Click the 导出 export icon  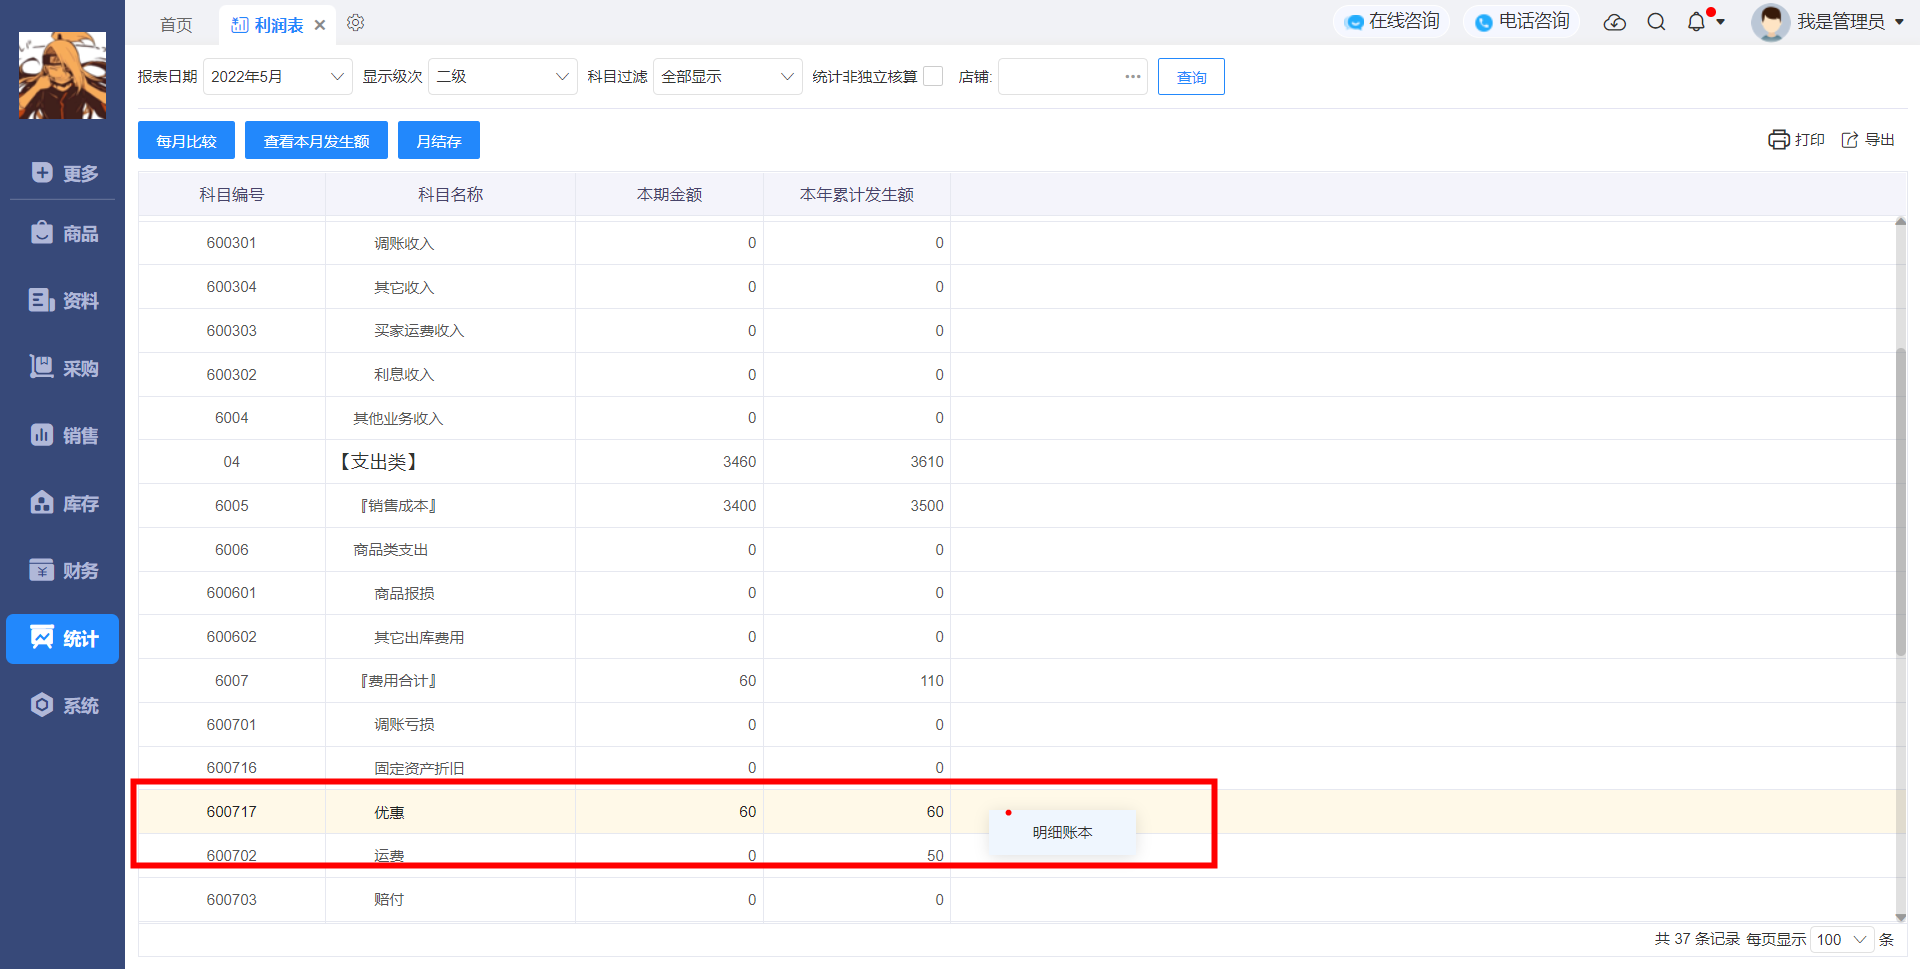[x=1850, y=140]
